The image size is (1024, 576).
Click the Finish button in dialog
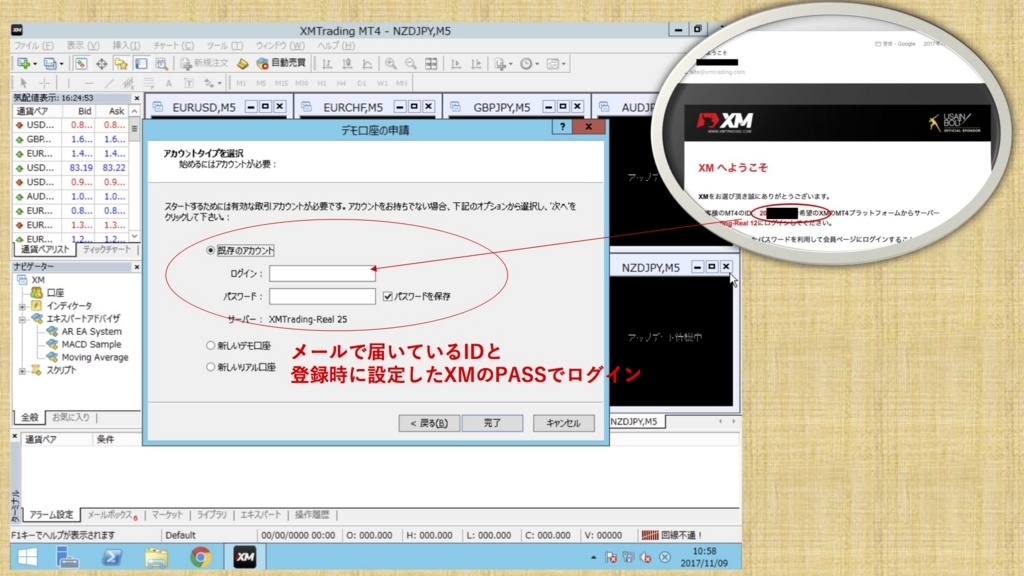[x=492, y=423]
